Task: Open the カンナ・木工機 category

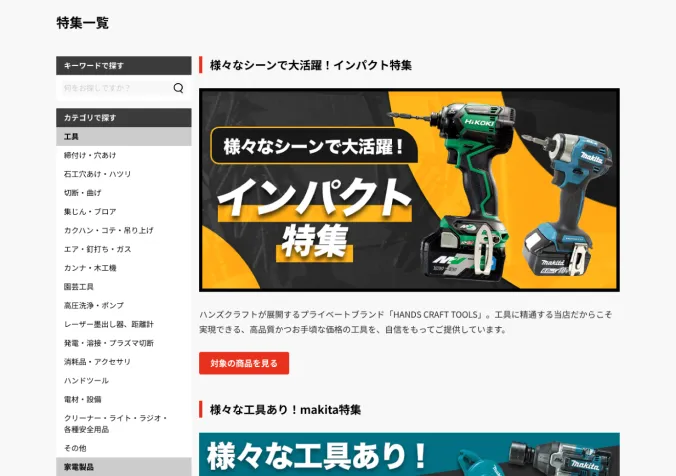Action: click(90, 267)
